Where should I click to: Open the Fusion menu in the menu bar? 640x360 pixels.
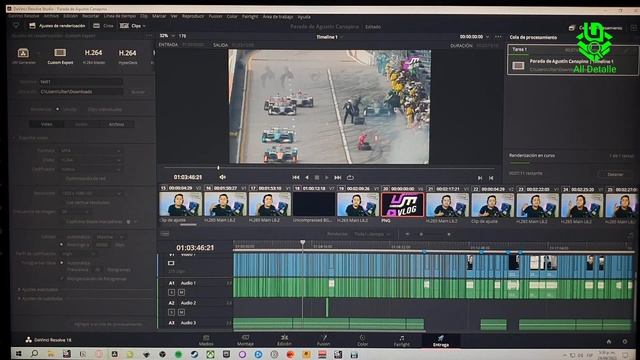215,16
